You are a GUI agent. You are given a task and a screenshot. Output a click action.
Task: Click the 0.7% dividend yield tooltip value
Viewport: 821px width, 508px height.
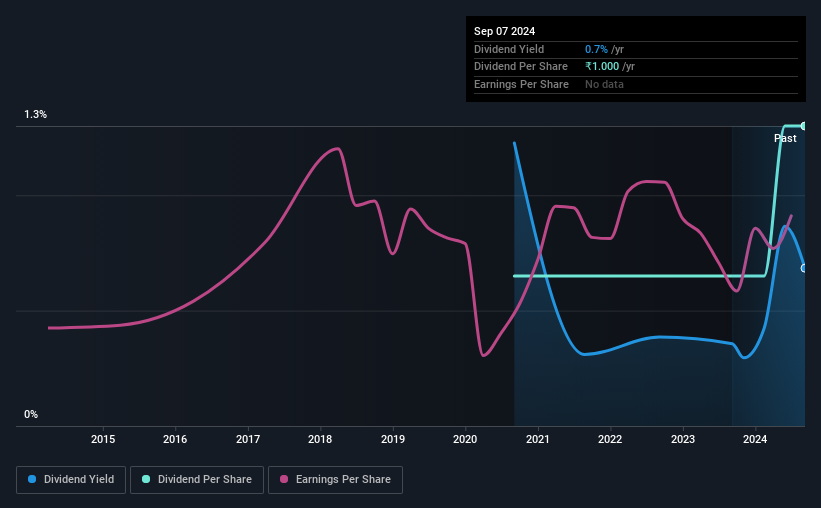point(596,49)
